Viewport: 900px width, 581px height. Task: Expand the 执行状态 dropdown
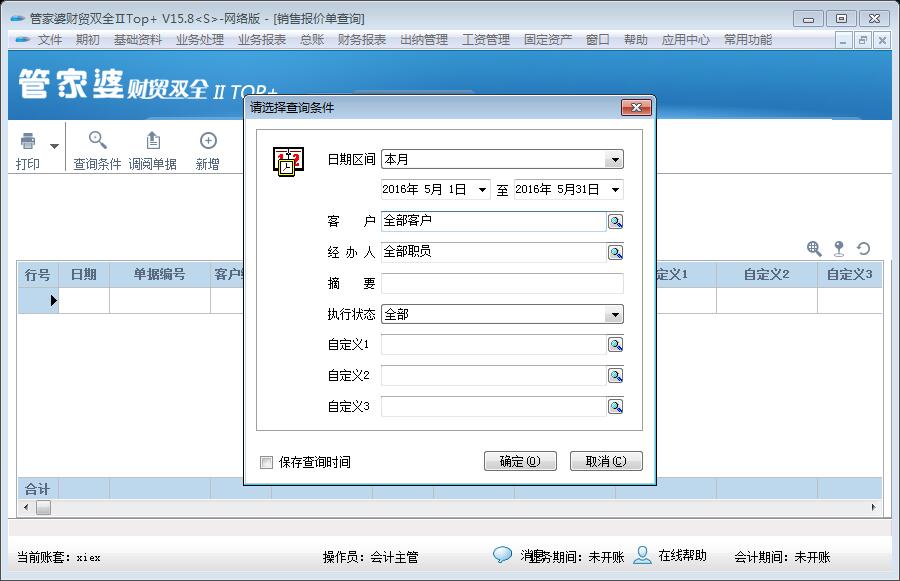(x=615, y=315)
